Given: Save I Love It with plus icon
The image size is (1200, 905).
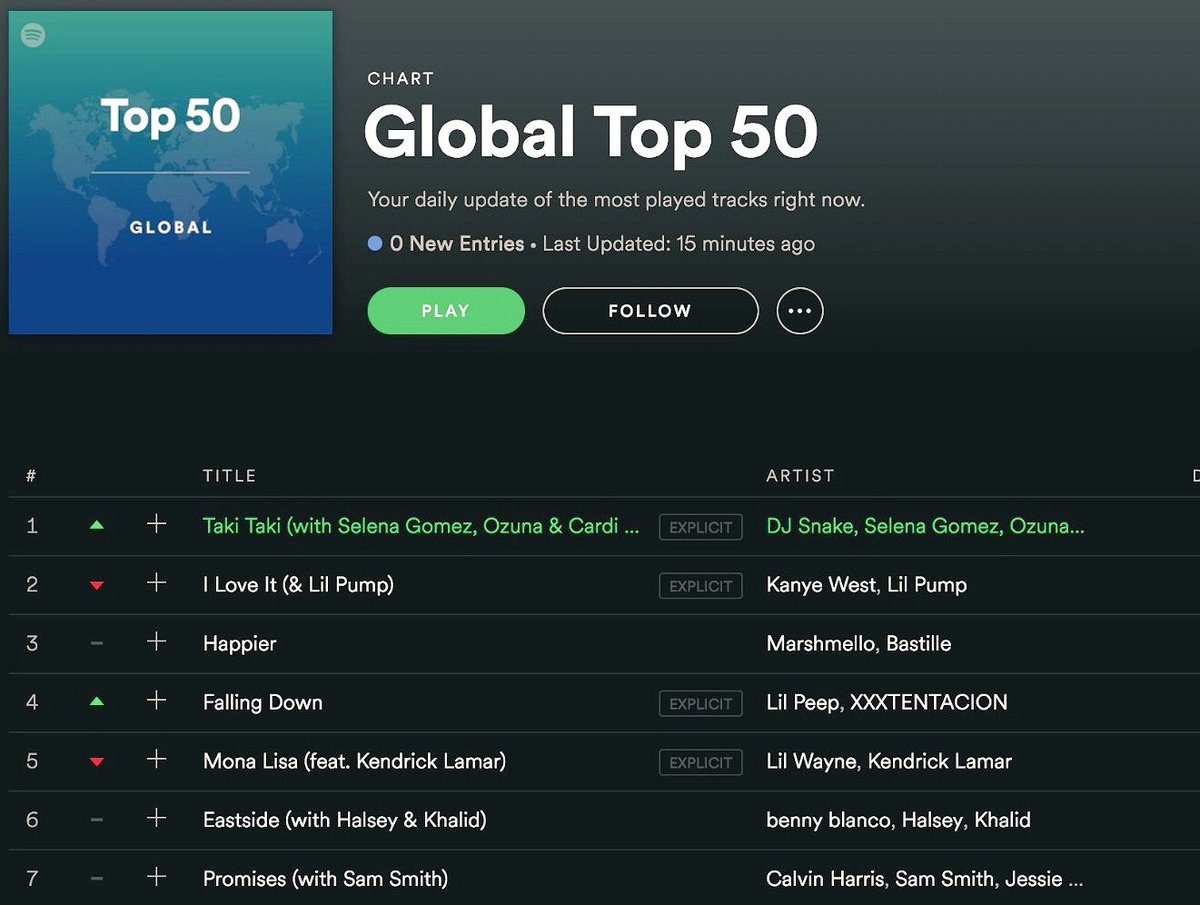Looking at the screenshot, I should tap(156, 583).
